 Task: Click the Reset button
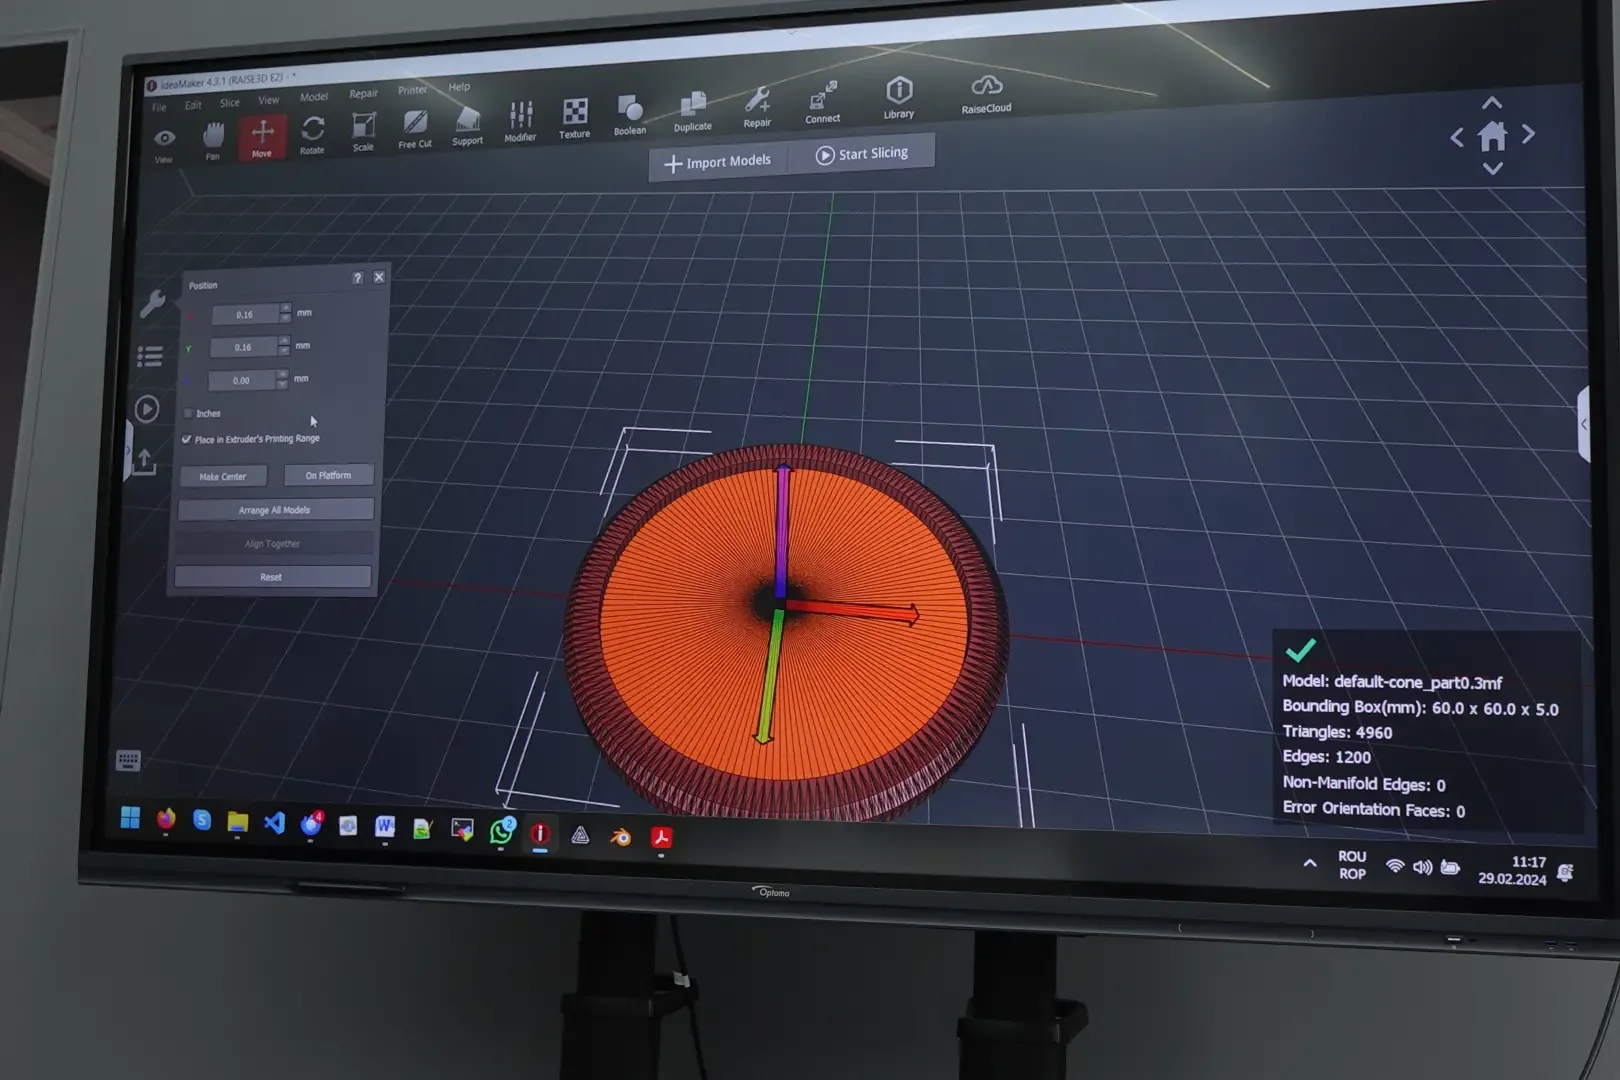click(271, 577)
